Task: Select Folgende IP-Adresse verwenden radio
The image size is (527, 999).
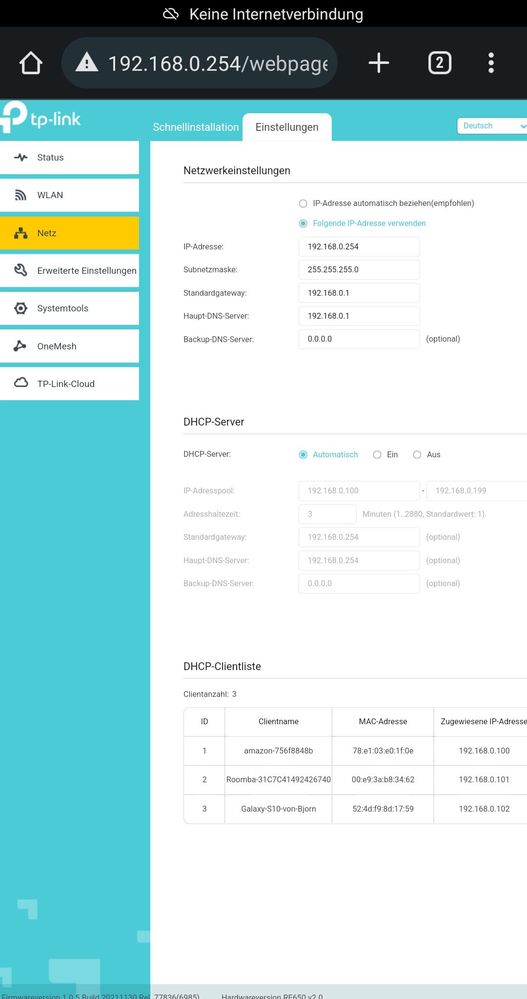Action: coord(303,224)
